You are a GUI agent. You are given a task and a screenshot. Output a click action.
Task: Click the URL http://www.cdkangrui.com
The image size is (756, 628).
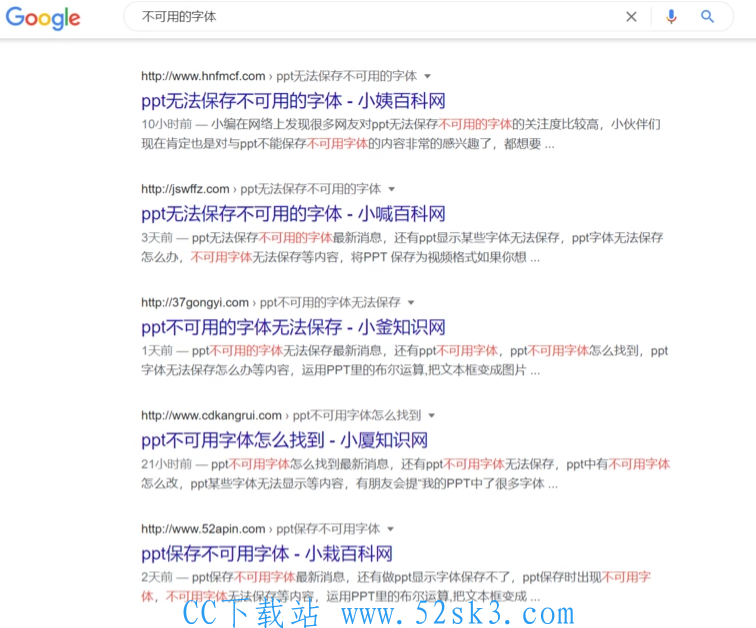[211, 415]
